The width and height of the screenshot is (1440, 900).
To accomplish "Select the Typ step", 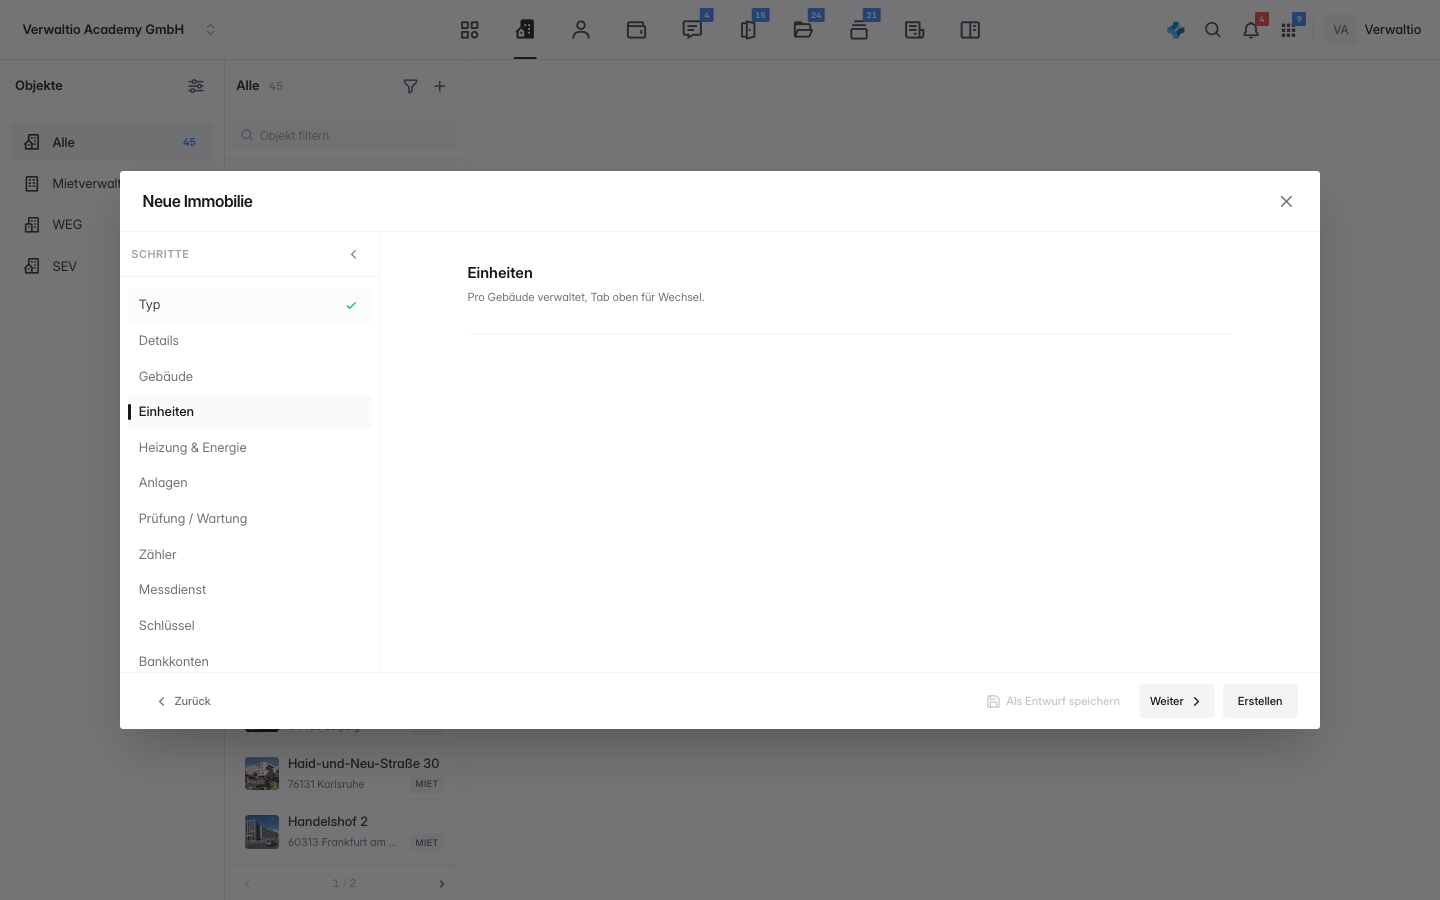I will click(x=250, y=305).
